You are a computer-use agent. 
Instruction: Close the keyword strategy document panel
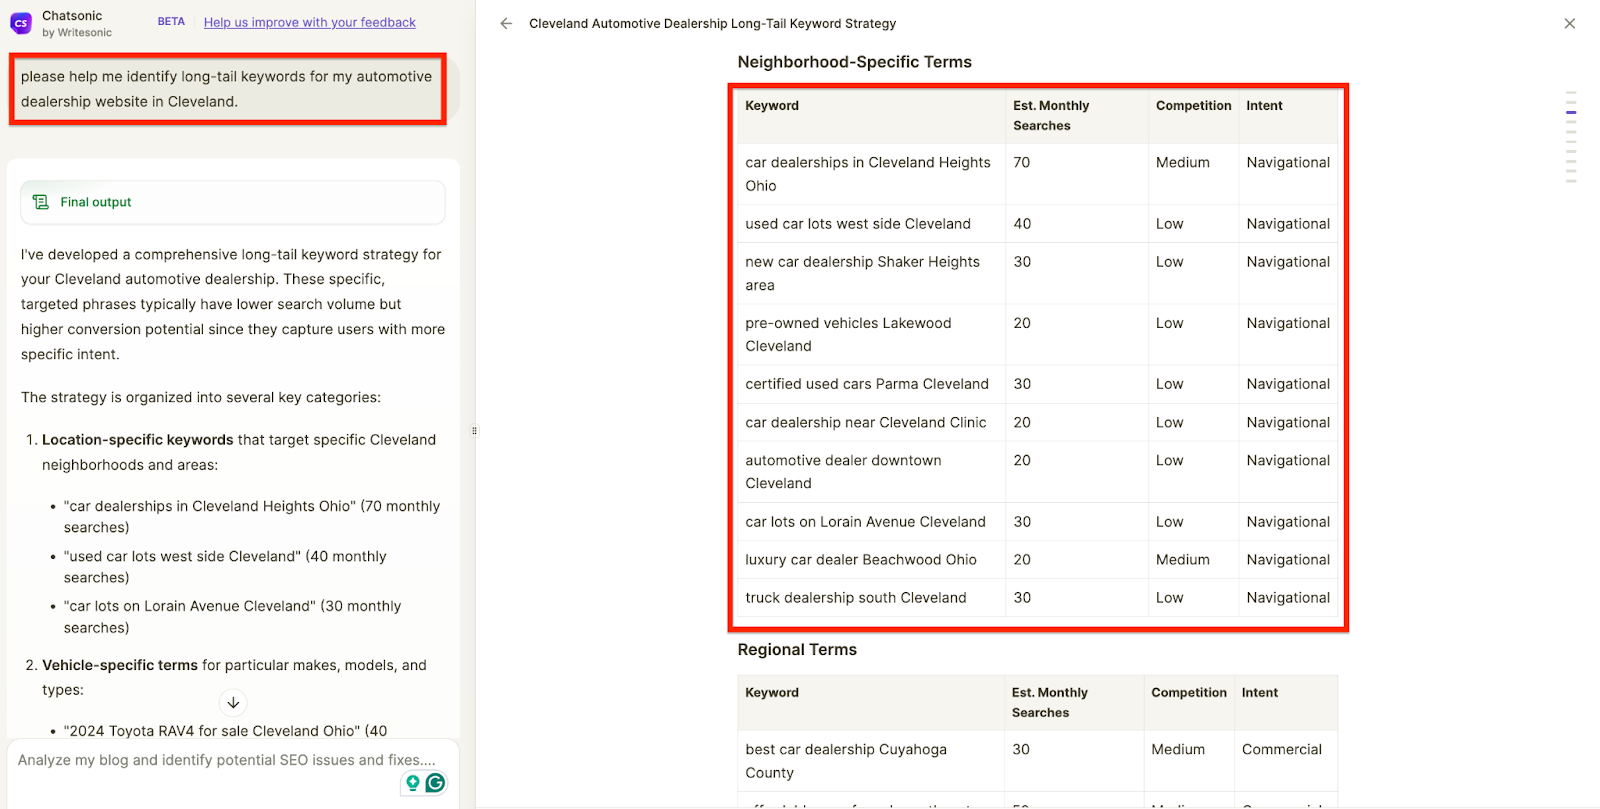(x=1569, y=23)
